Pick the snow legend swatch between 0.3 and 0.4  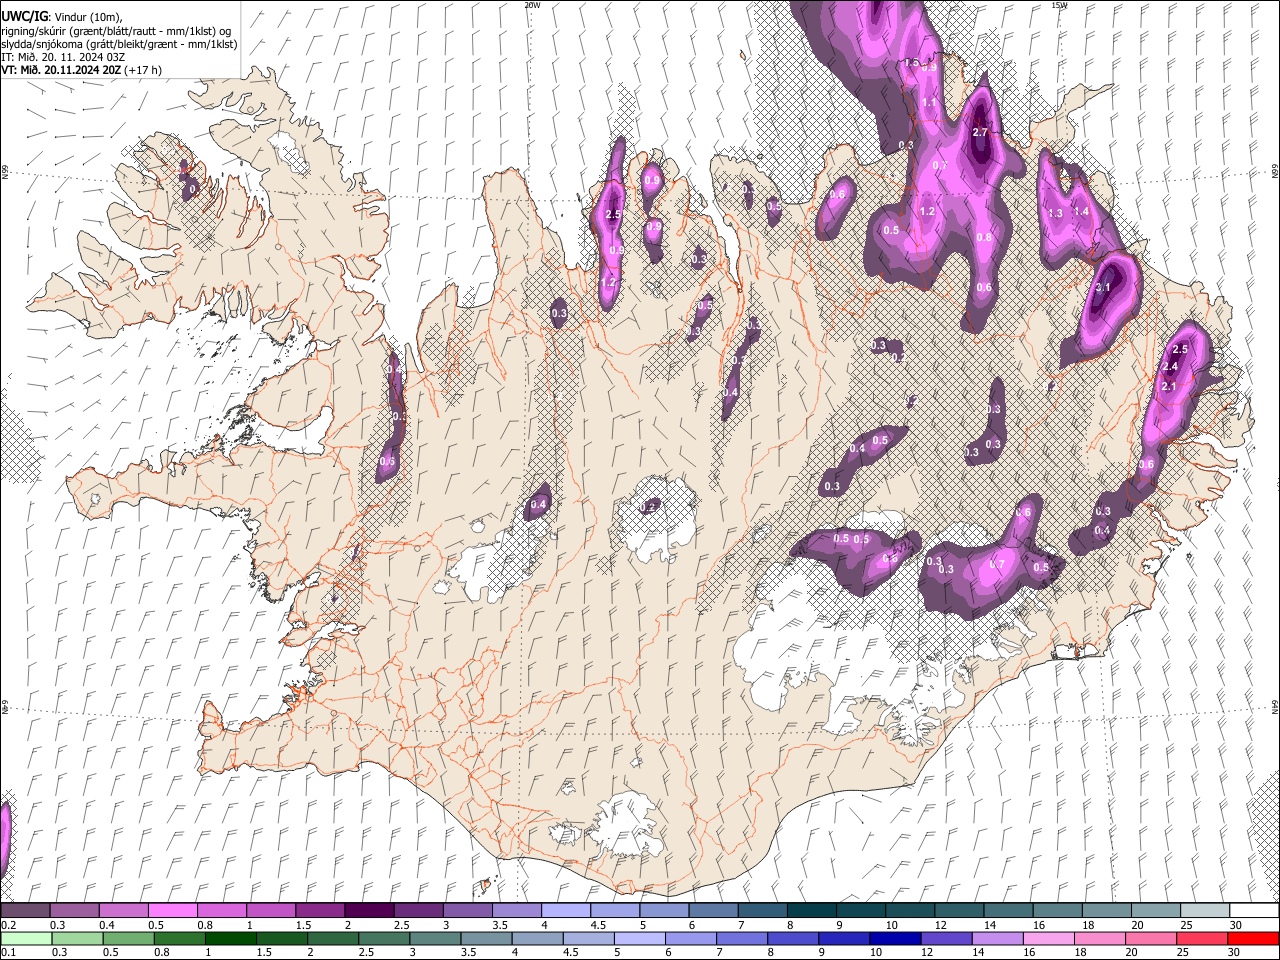tap(74, 910)
